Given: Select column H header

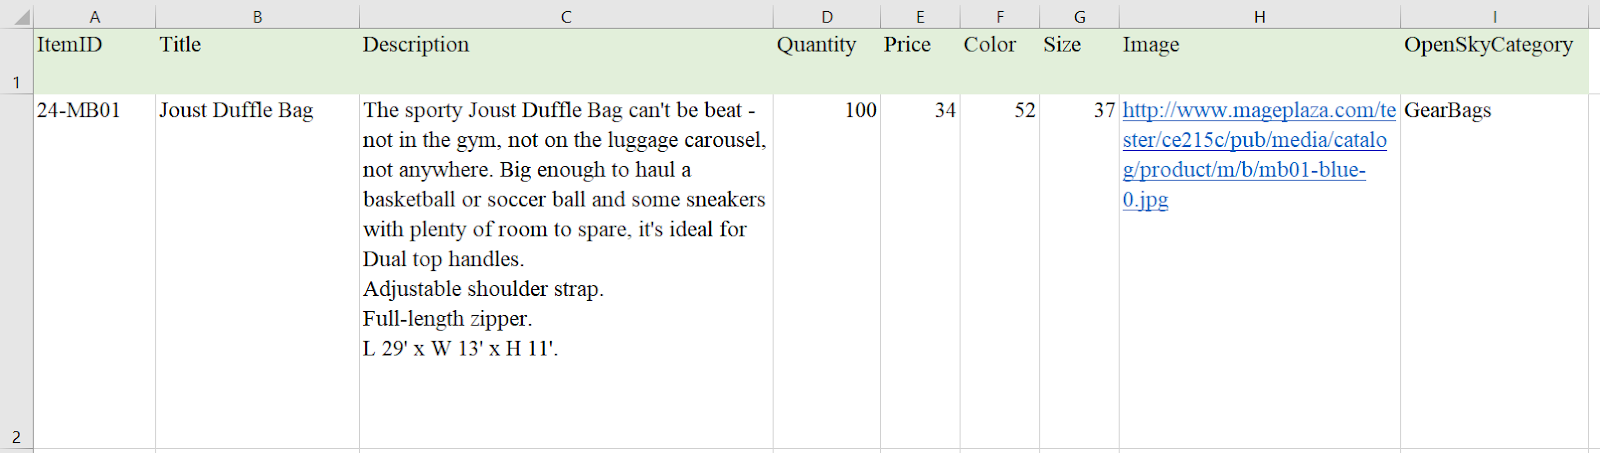Looking at the screenshot, I should [1260, 17].
